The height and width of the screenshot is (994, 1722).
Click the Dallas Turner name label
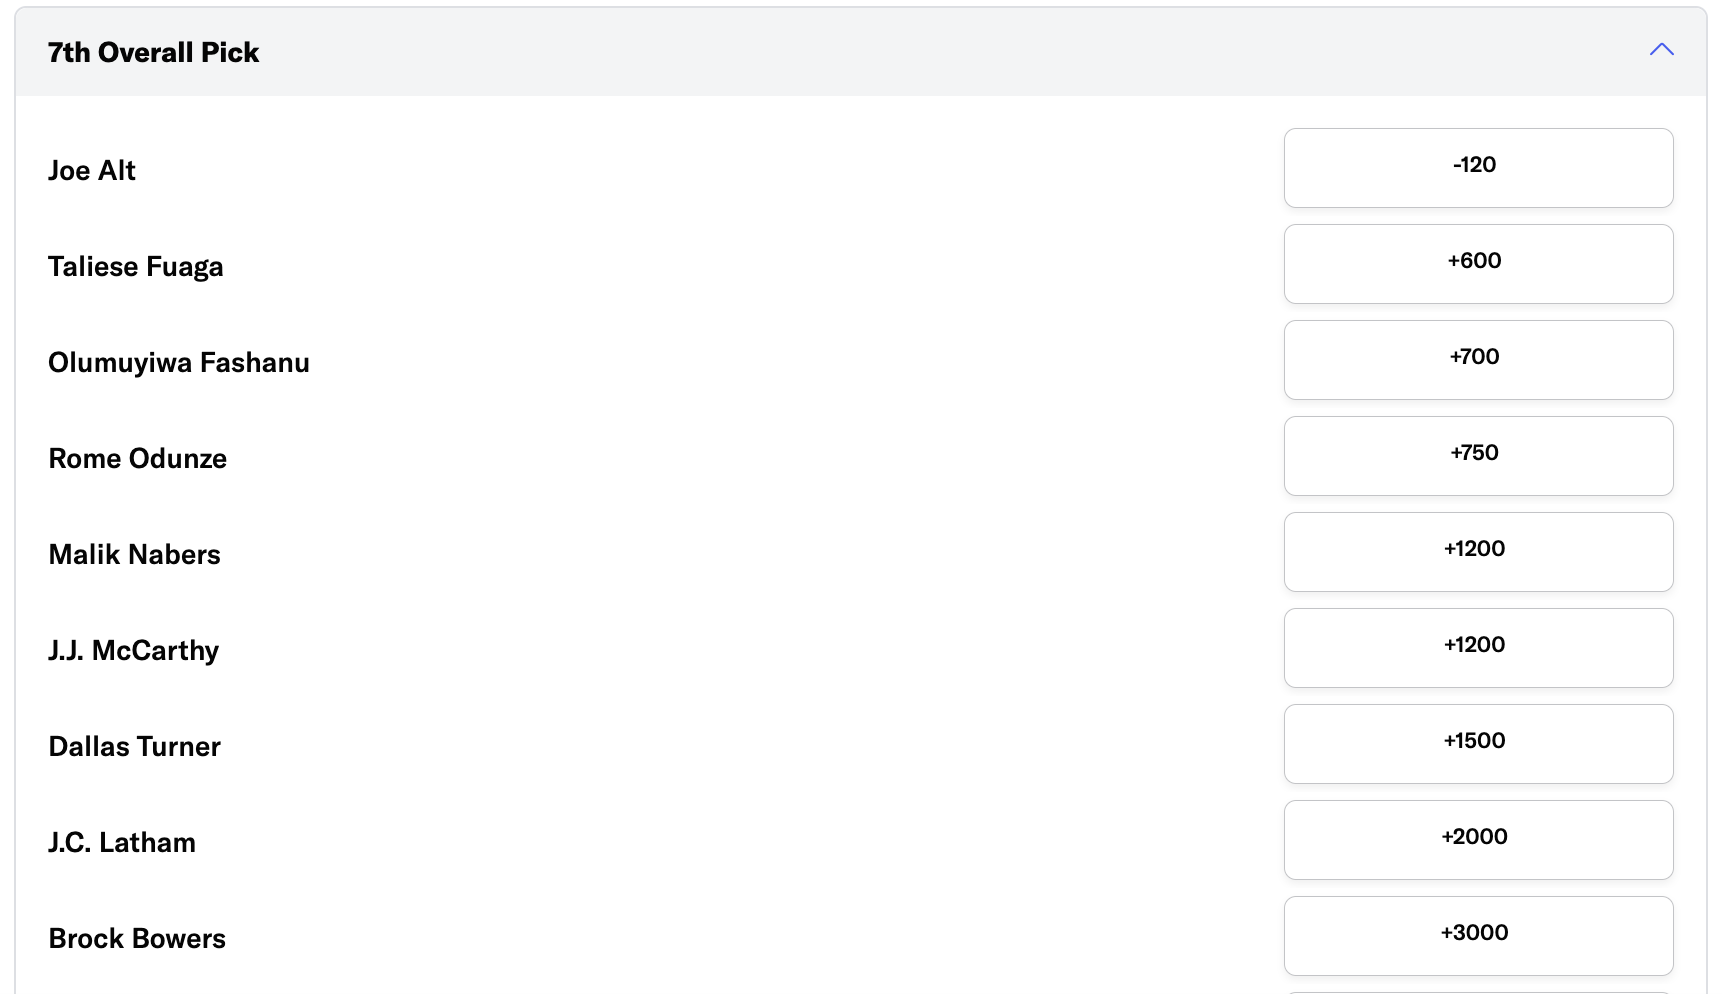click(135, 747)
